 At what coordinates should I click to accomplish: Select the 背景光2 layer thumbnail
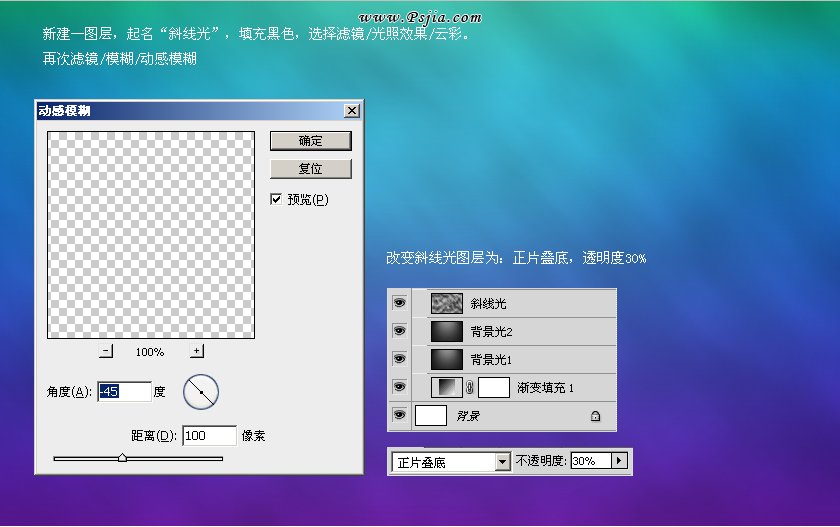coord(446,331)
